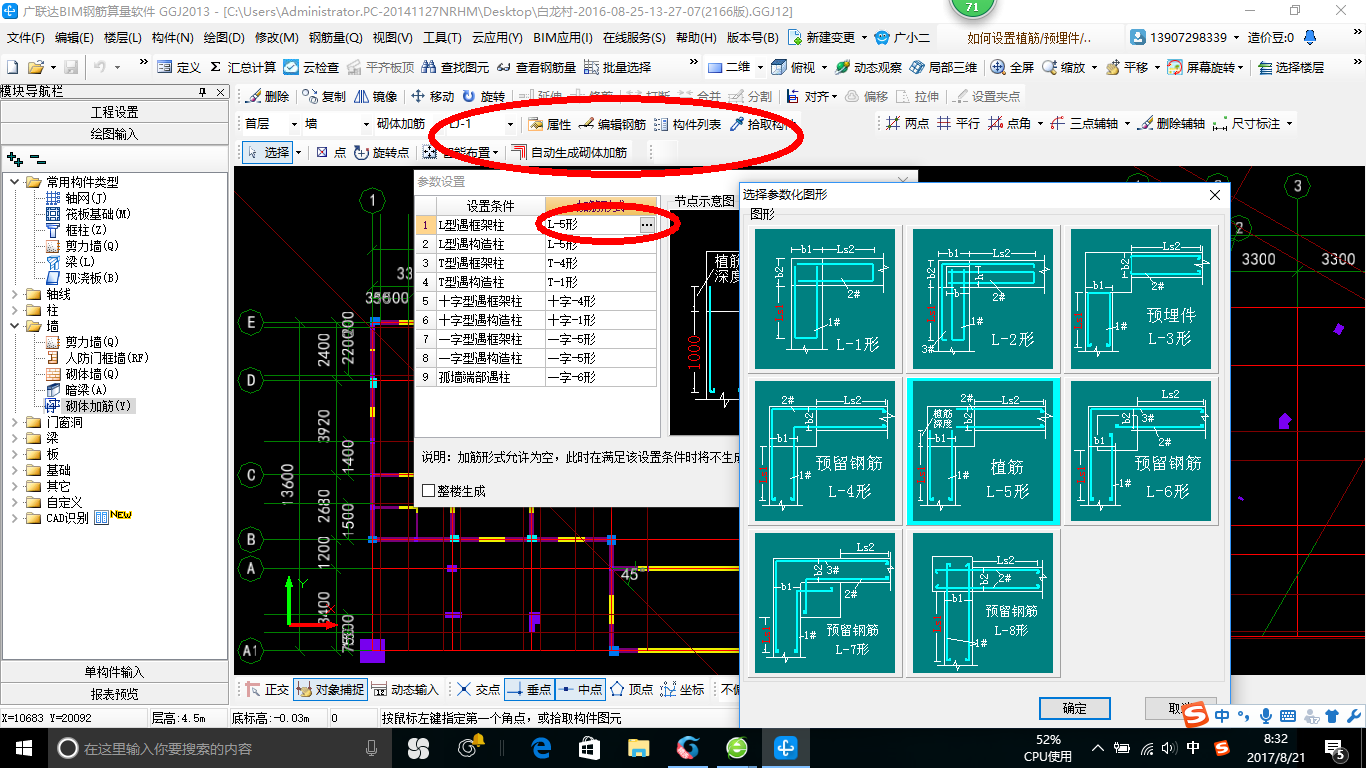Screen dimensions: 1366x768
Task: Check the 整楼生成 checkbox
Action: tap(428, 491)
